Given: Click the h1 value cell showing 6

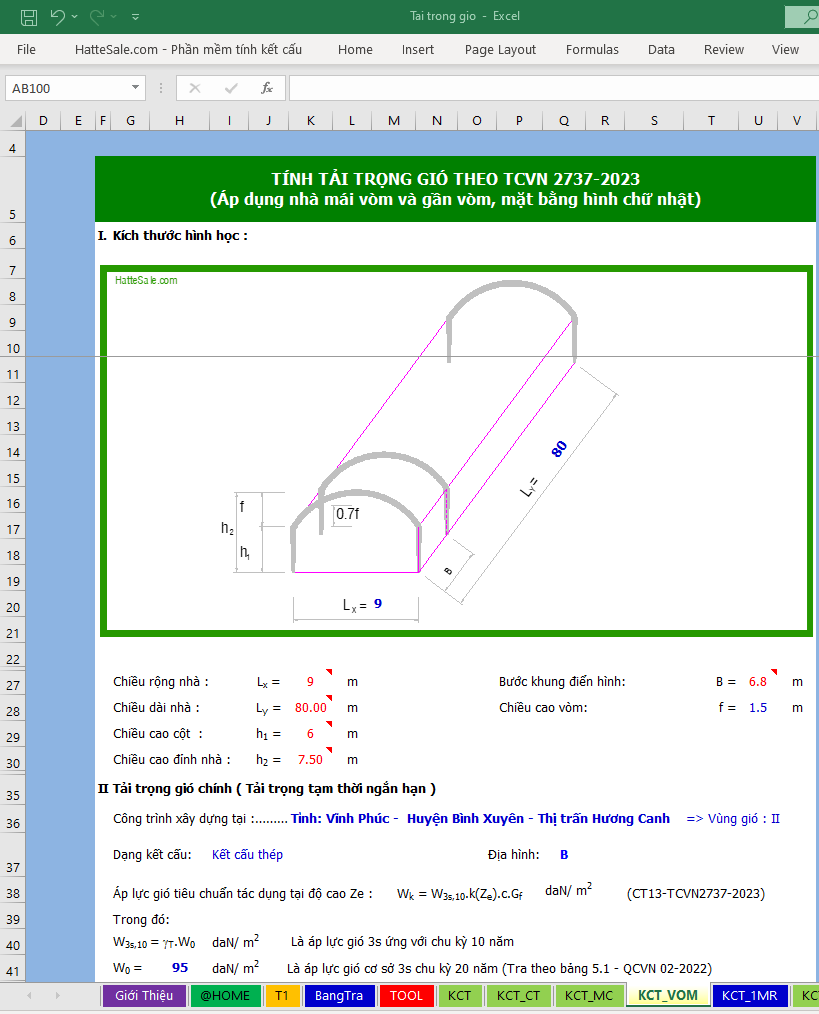Looking at the screenshot, I should [x=310, y=733].
